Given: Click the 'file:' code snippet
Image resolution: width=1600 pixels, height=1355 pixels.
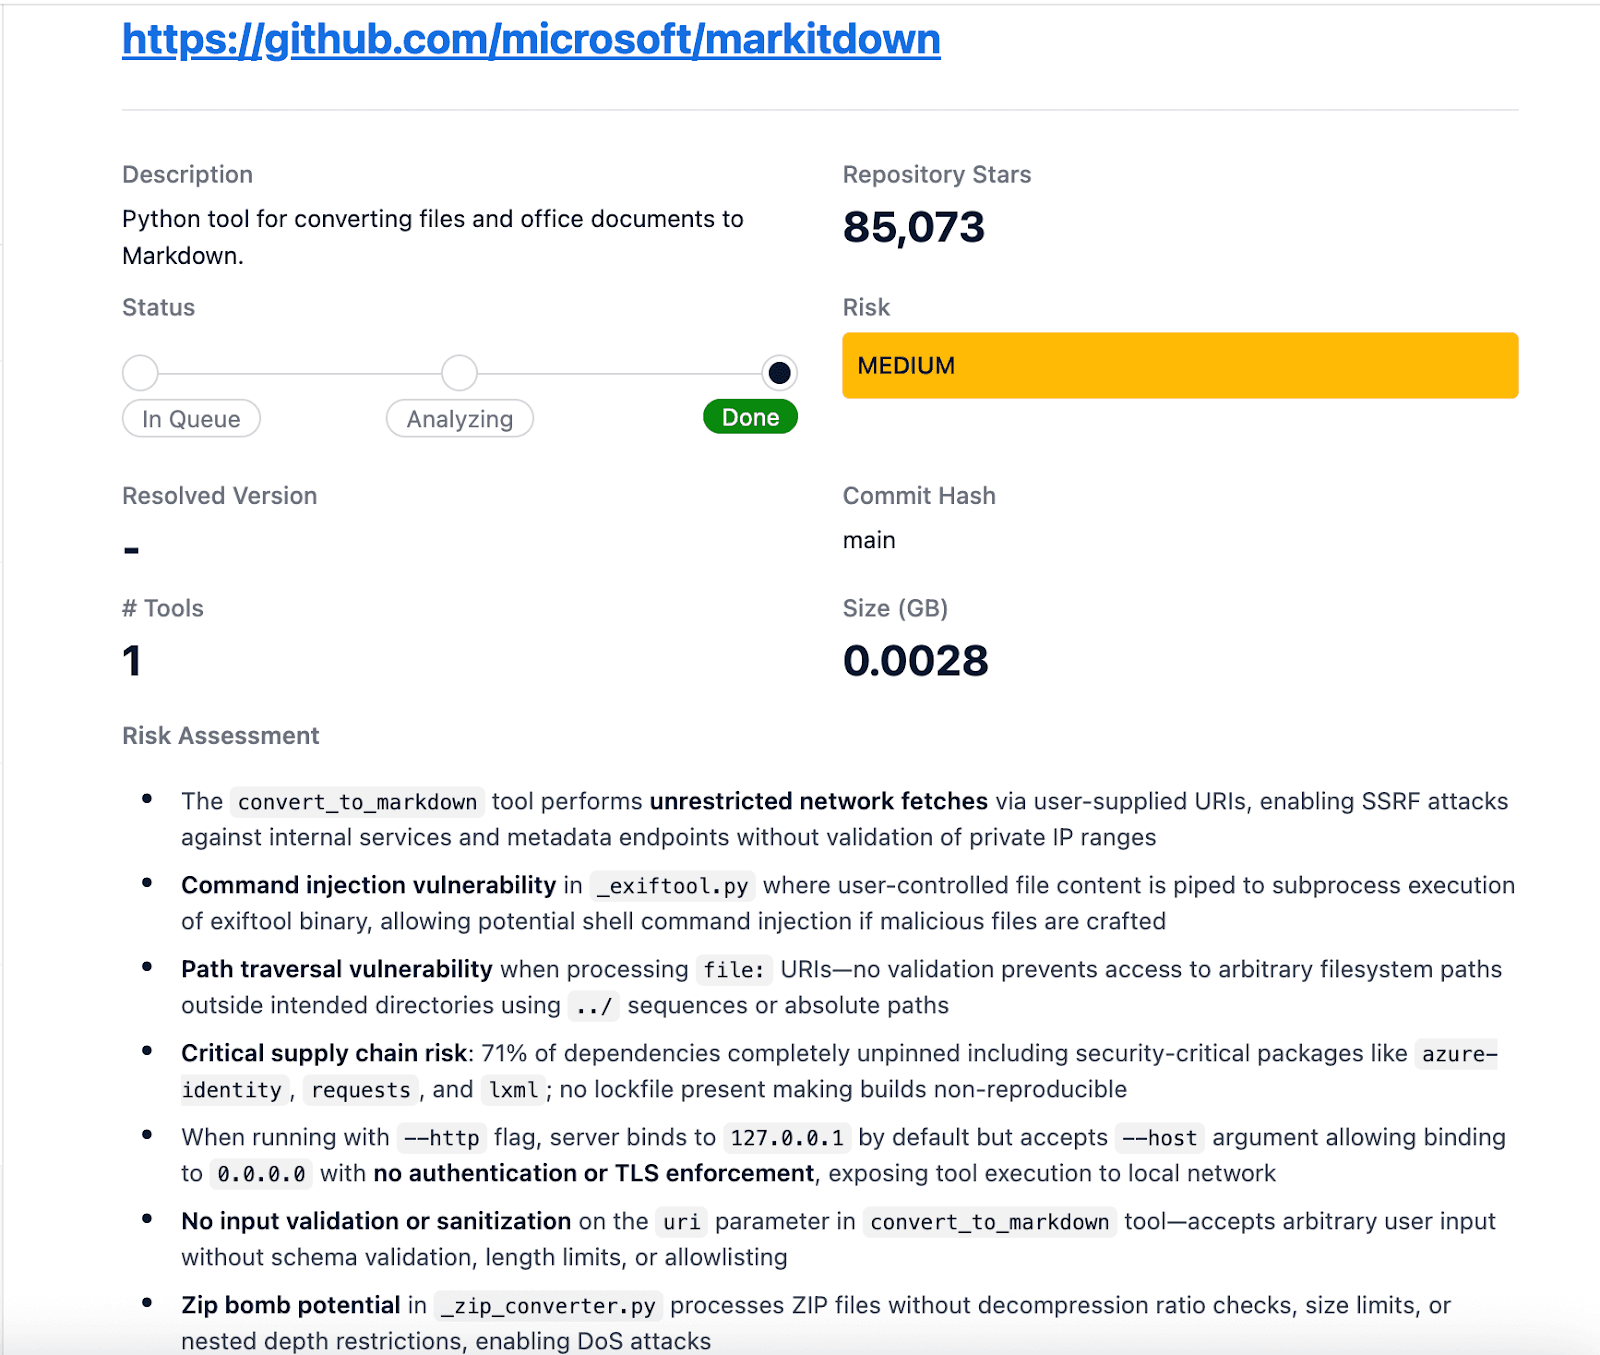Looking at the screenshot, I should point(734,970).
